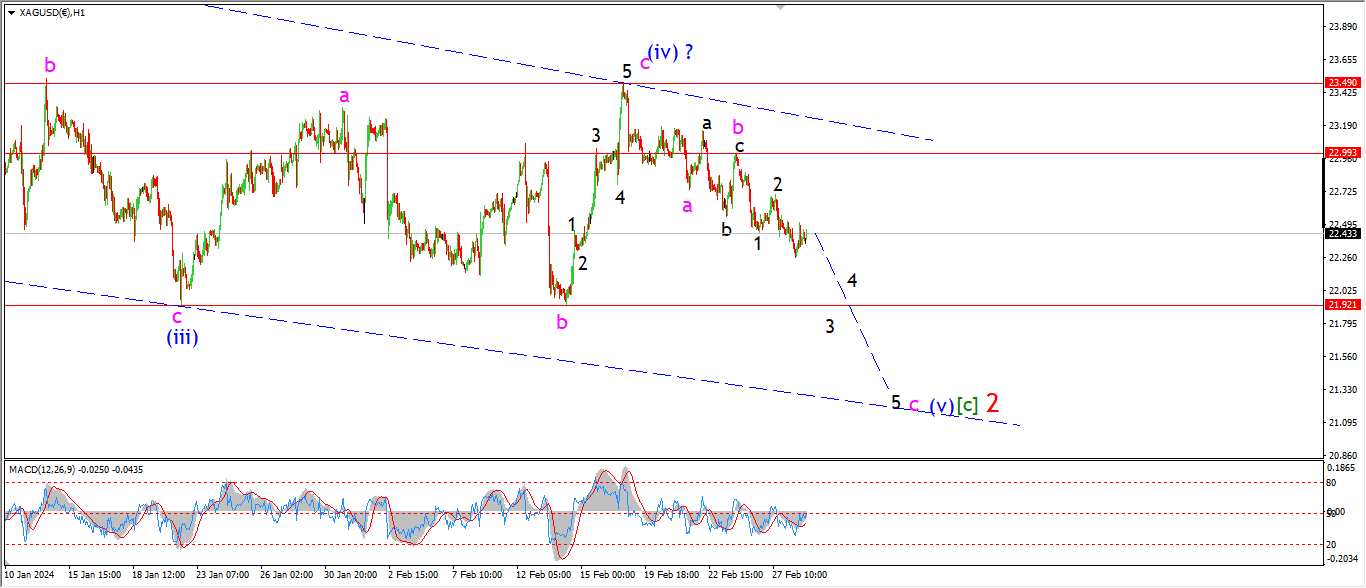Select the chart shift triangle marker at top
1366x588 pixels.
783,6
